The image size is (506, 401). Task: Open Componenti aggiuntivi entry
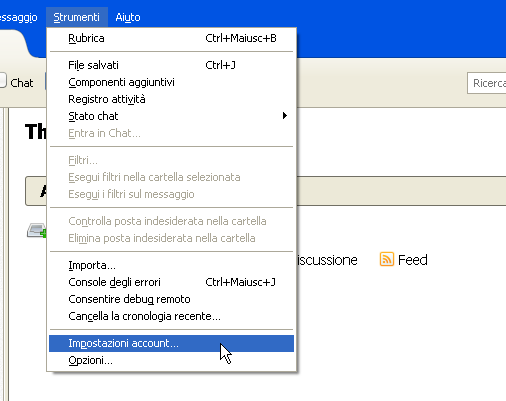pyautogui.click(x=171, y=82)
